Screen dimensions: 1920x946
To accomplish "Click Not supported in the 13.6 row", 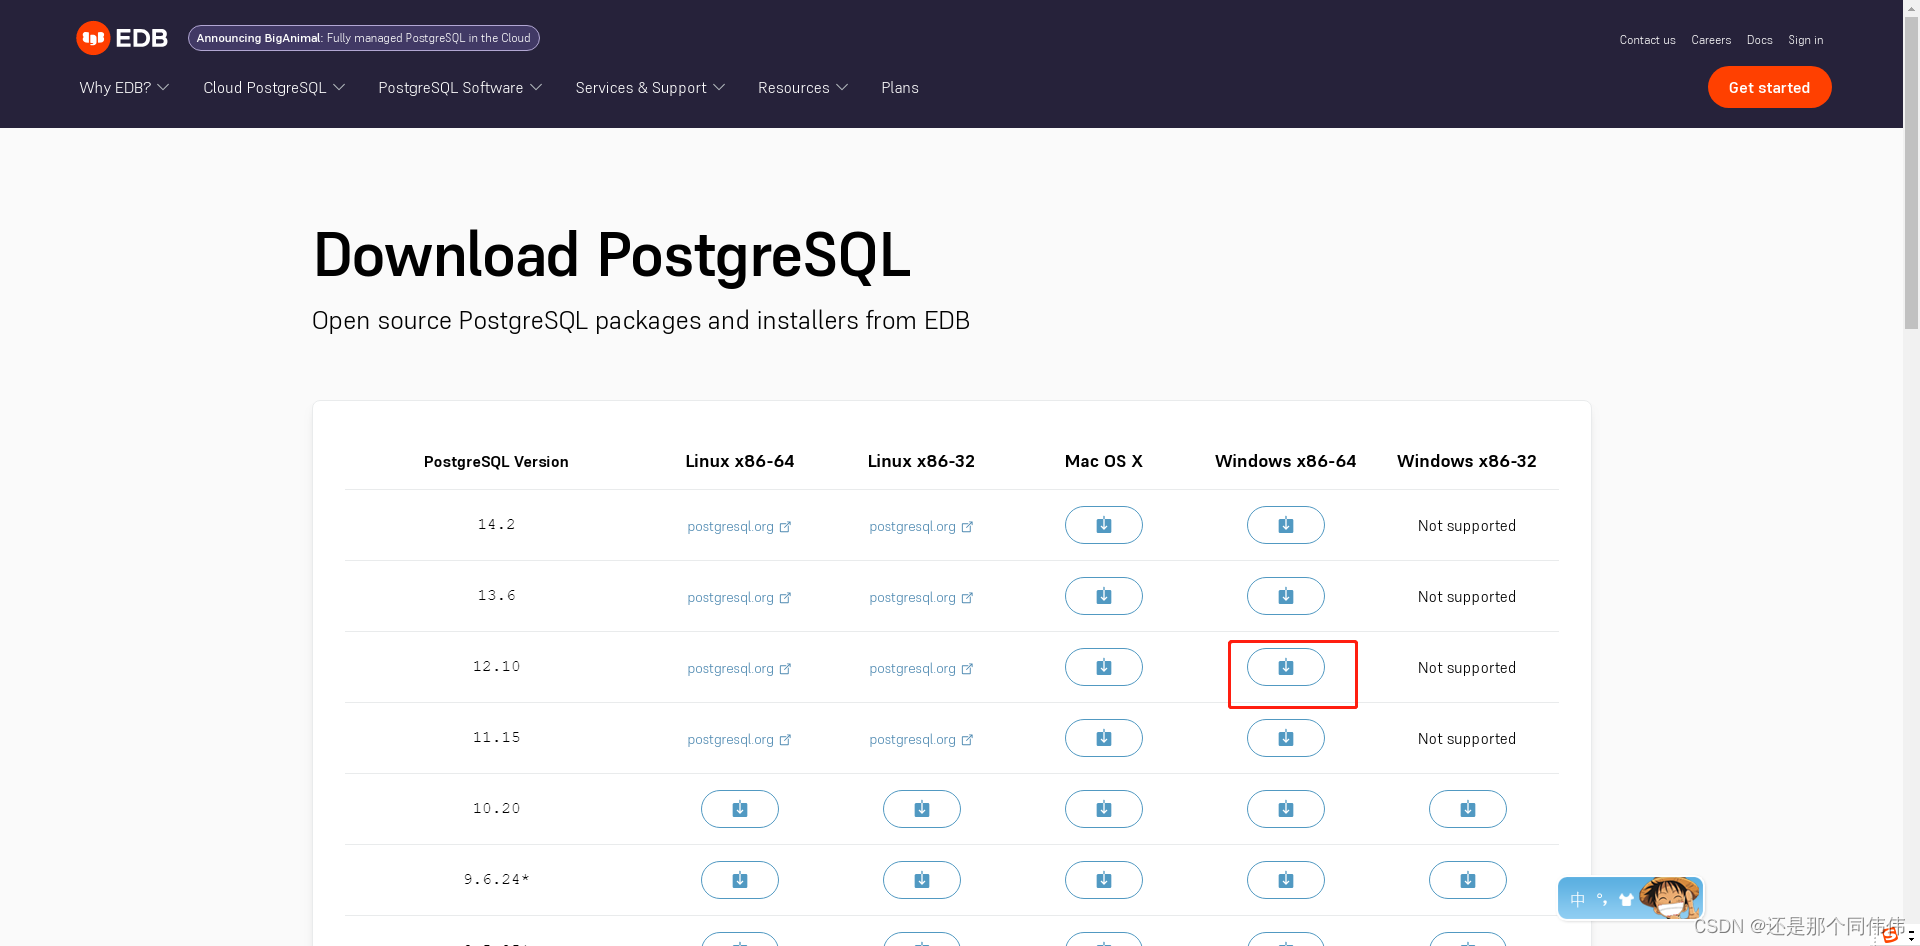I will tap(1467, 597).
